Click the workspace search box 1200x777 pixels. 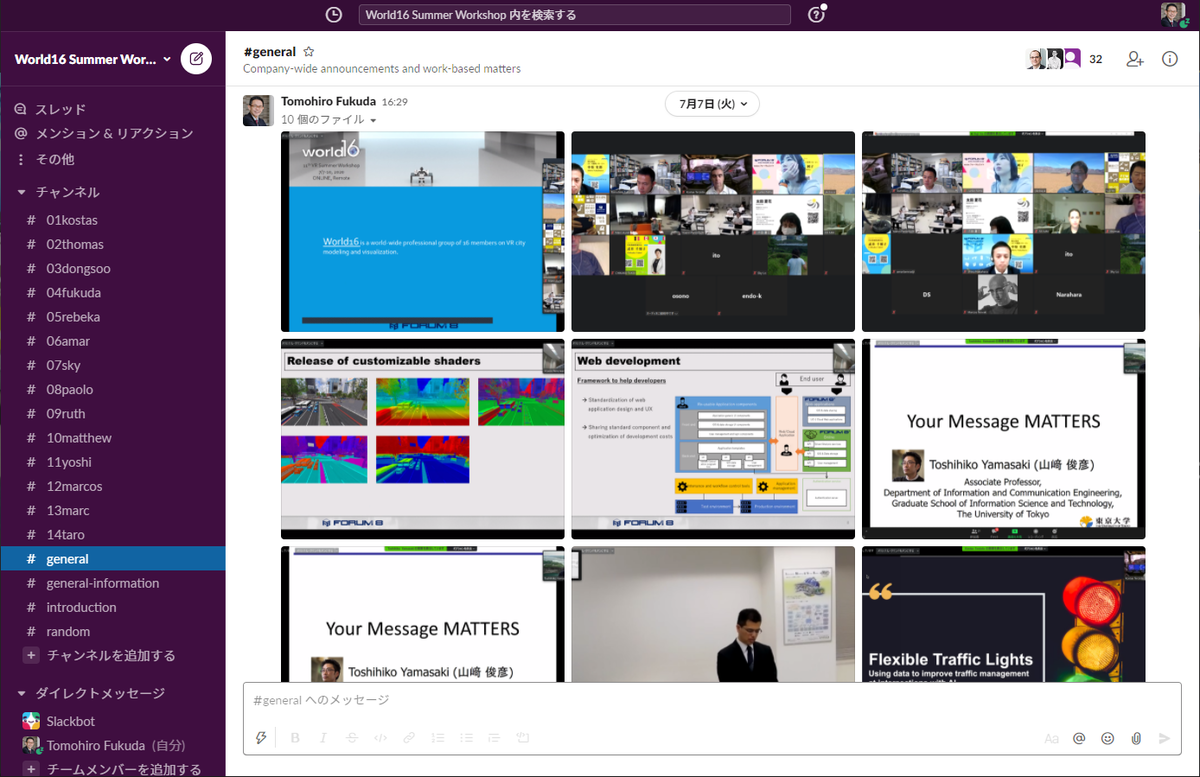[x=574, y=15]
